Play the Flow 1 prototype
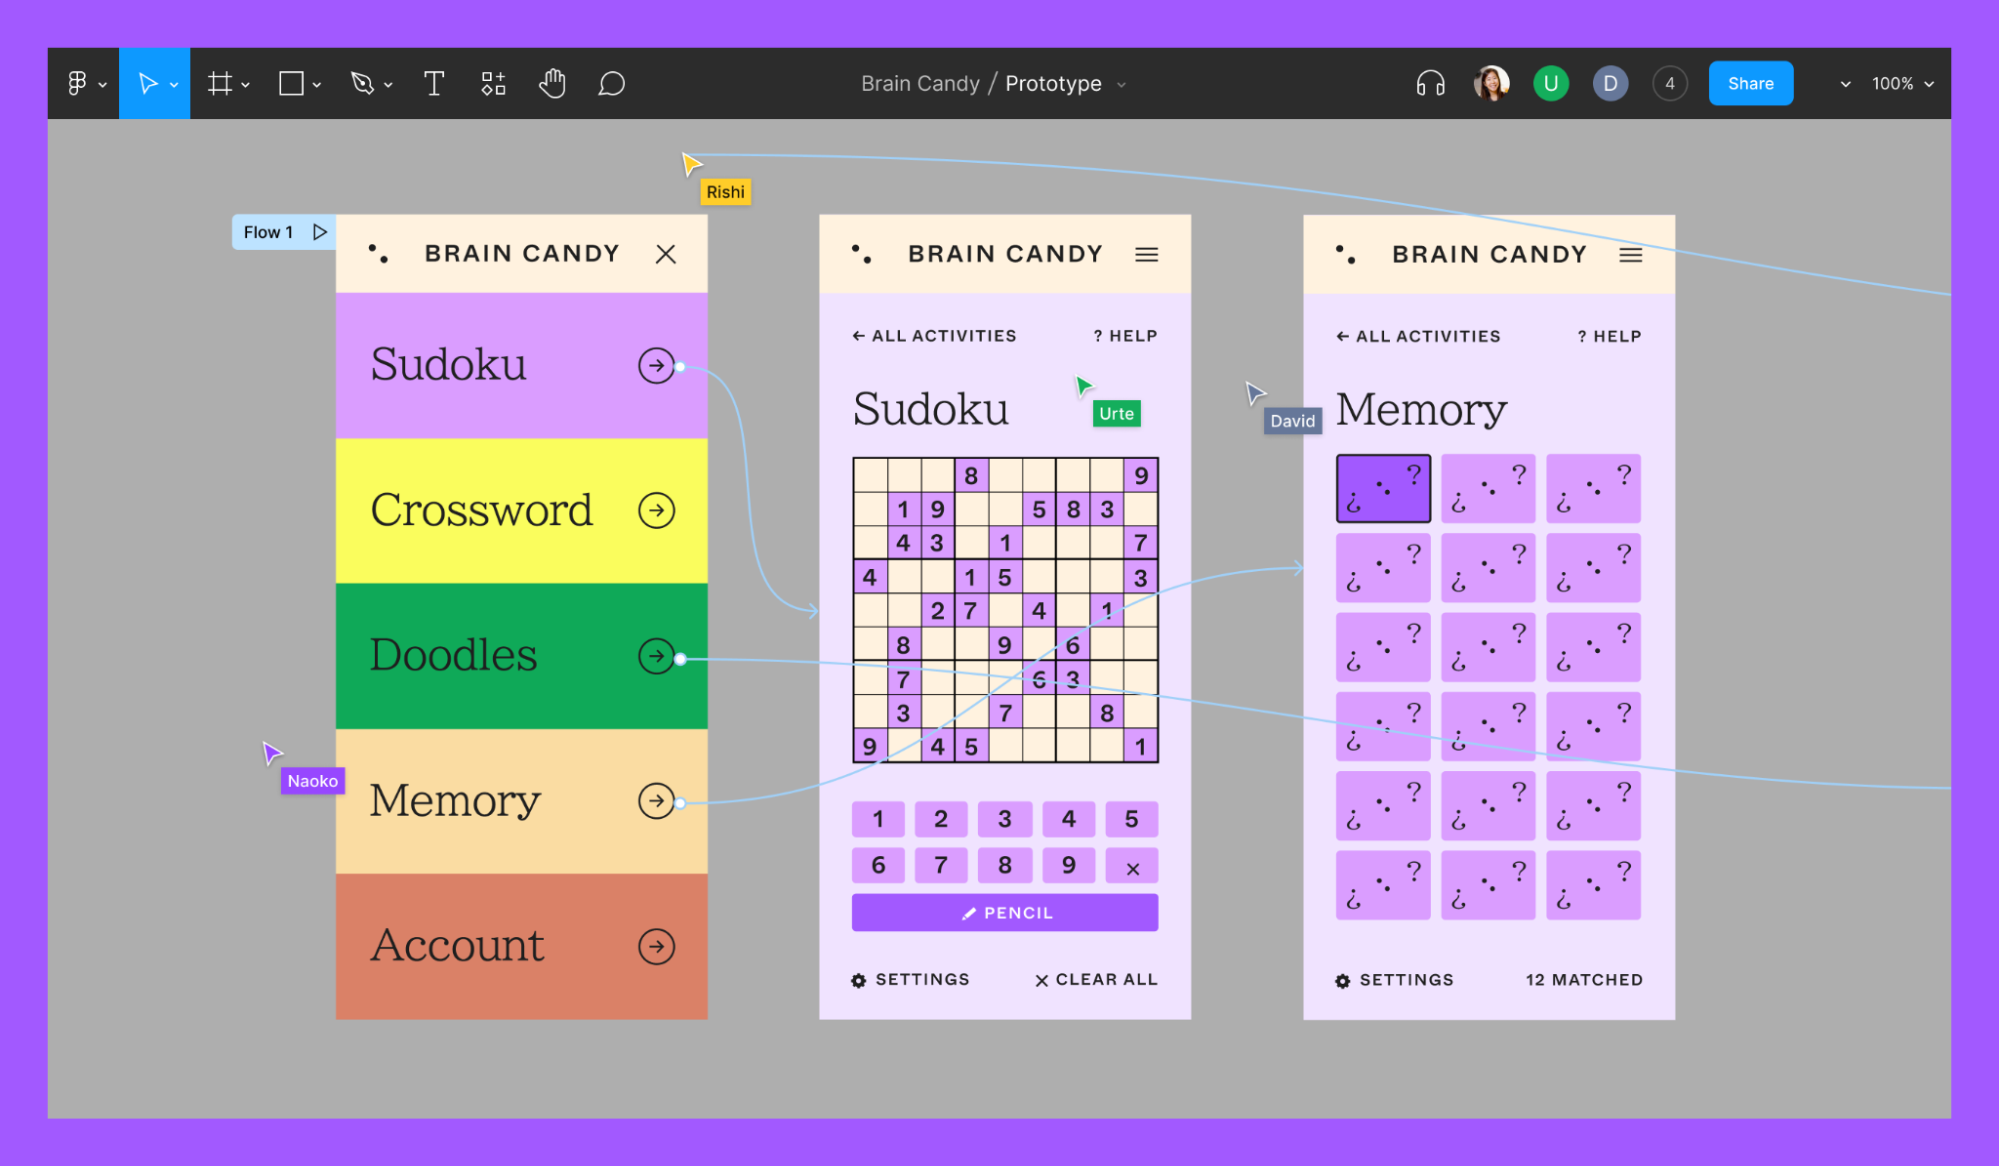Viewport: 1999px width, 1167px height. point(319,232)
